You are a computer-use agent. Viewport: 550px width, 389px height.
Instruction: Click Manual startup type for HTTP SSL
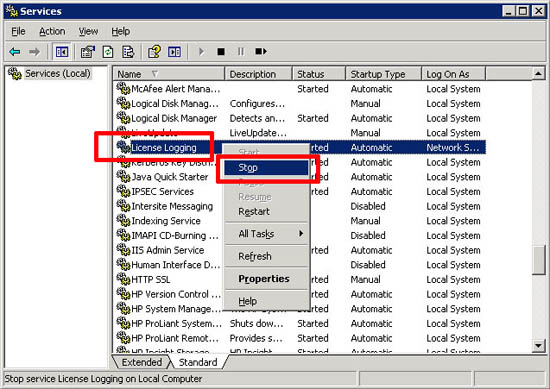click(365, 280)
